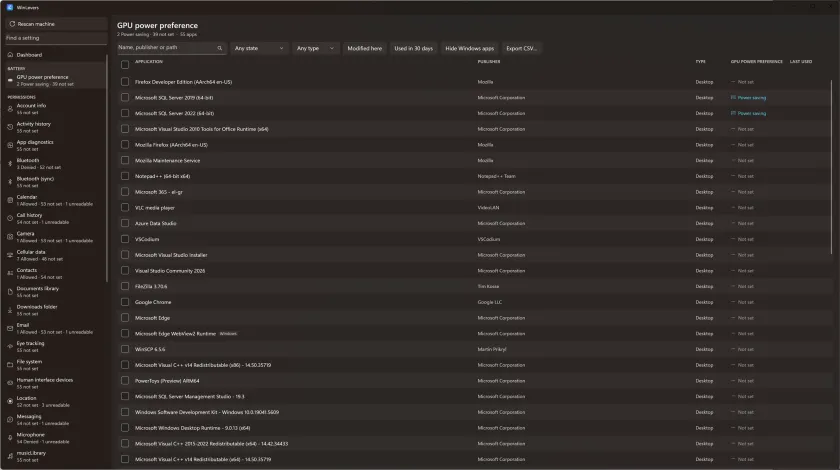
Task: Open Downloads folder via its icon
Action: point(10,310)
